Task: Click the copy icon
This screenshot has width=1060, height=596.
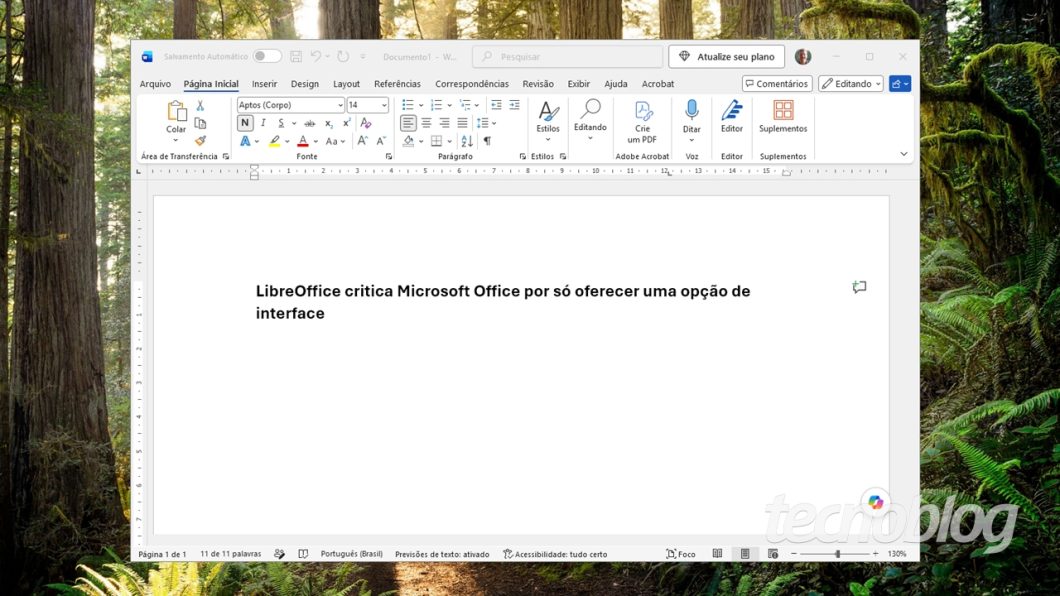Action: [x=200, y=123]
